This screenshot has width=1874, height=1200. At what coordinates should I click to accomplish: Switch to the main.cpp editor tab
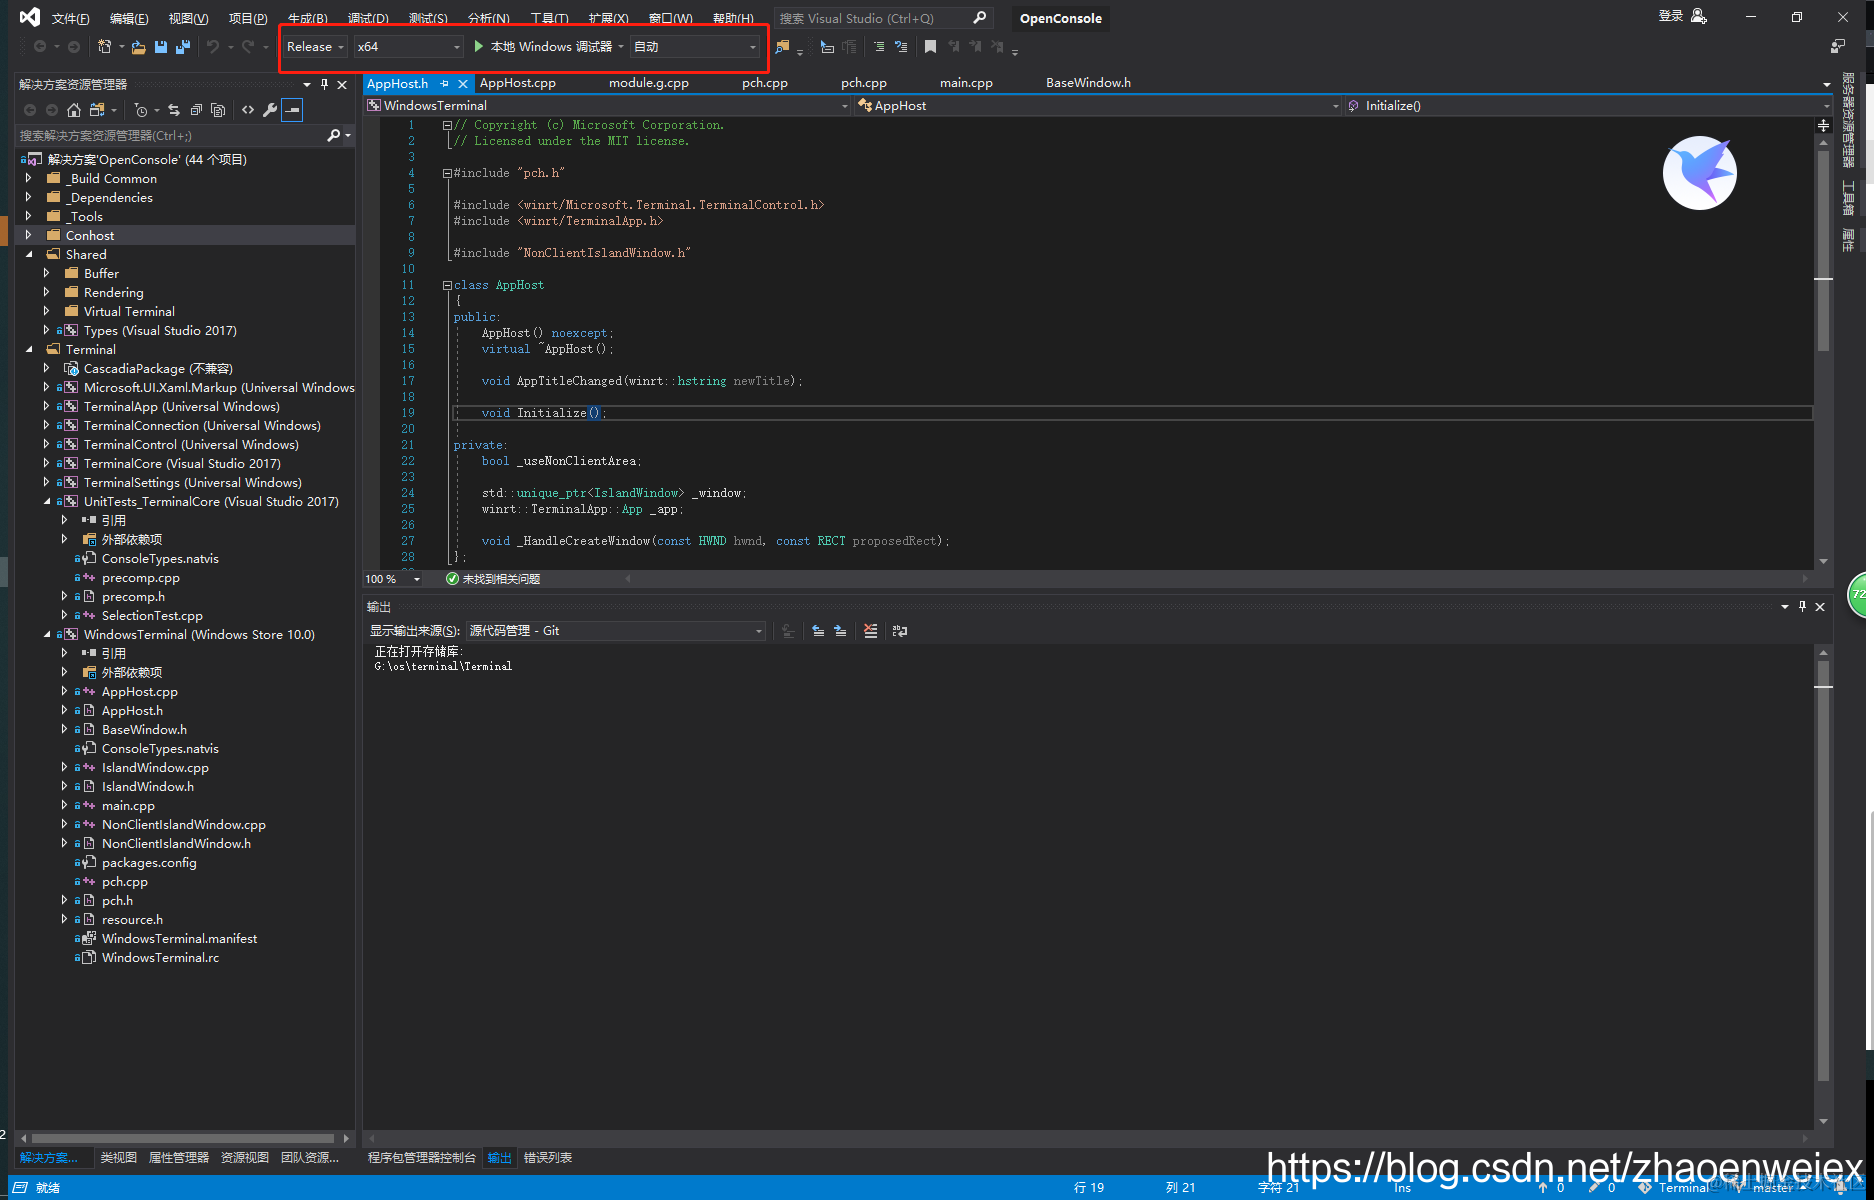click(x=966, y=83)
